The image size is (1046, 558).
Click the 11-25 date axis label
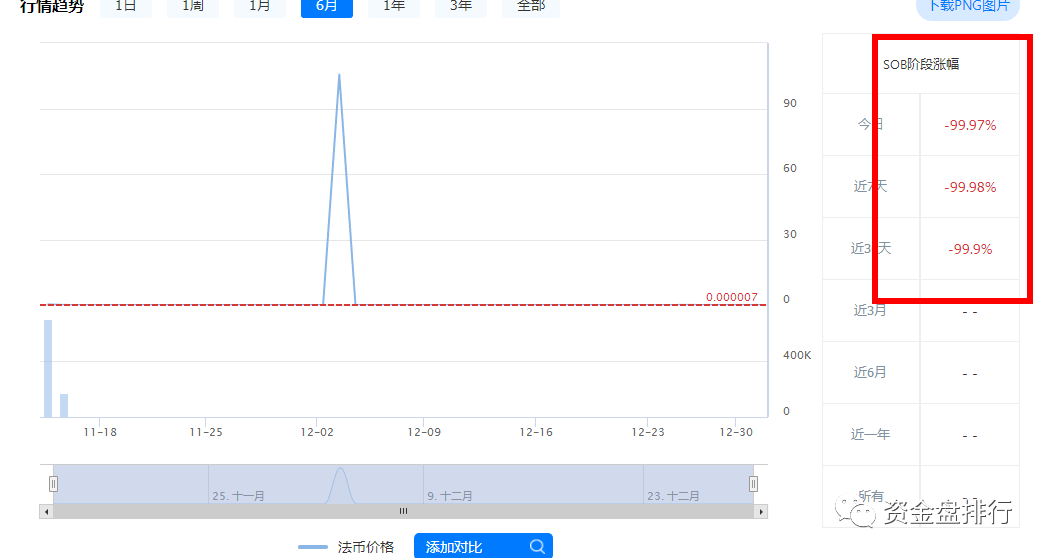tap(205, 432)
